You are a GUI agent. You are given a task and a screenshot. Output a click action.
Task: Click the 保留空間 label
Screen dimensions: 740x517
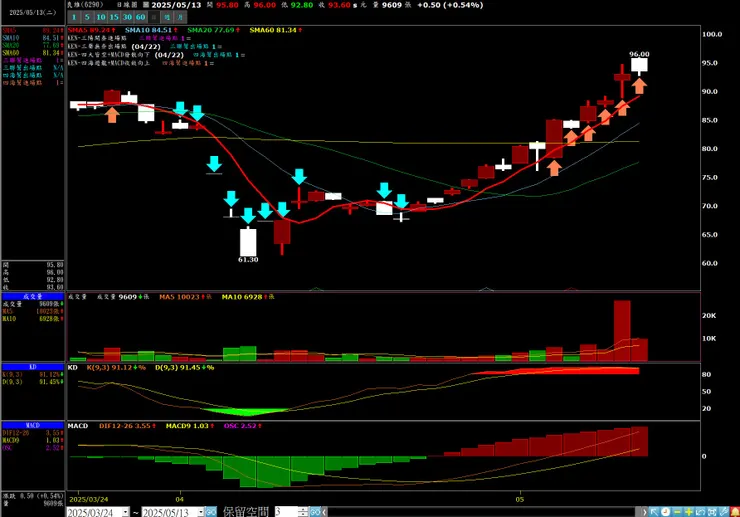pos(245,512)
